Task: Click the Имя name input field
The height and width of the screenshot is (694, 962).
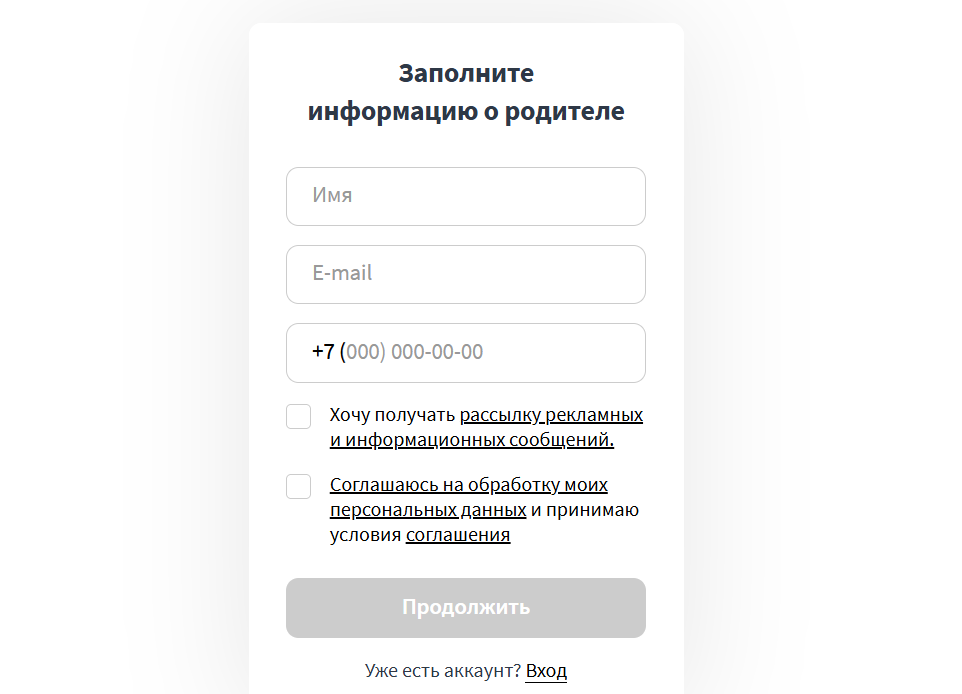Action: click(466, 196)
